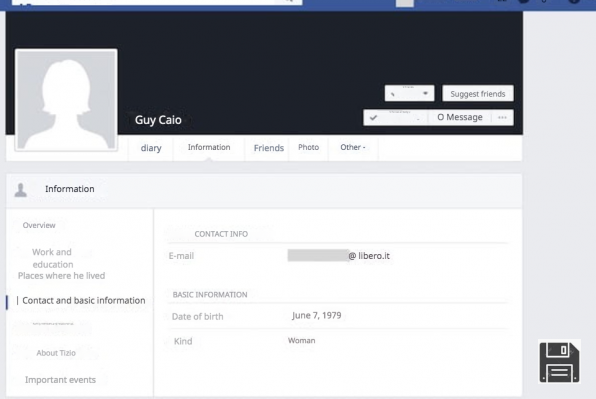Open the profile picture placeholder
The image size is (596, 399).
pos(66,100)
